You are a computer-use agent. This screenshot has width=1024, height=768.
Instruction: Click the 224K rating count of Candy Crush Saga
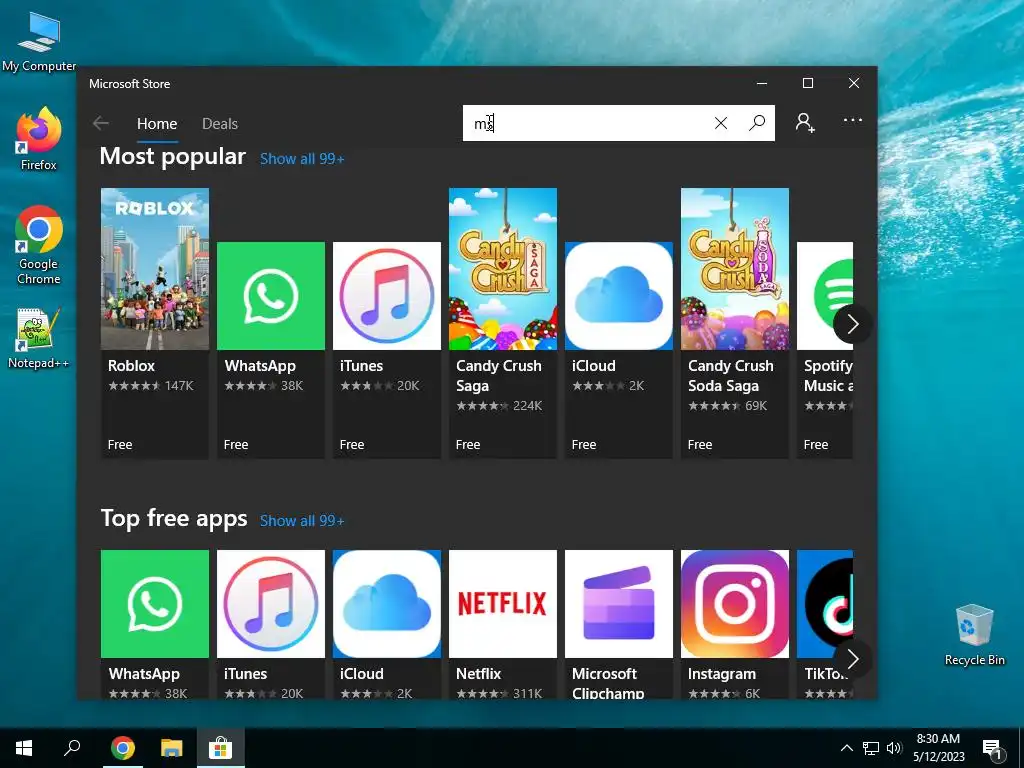[528, 406]
